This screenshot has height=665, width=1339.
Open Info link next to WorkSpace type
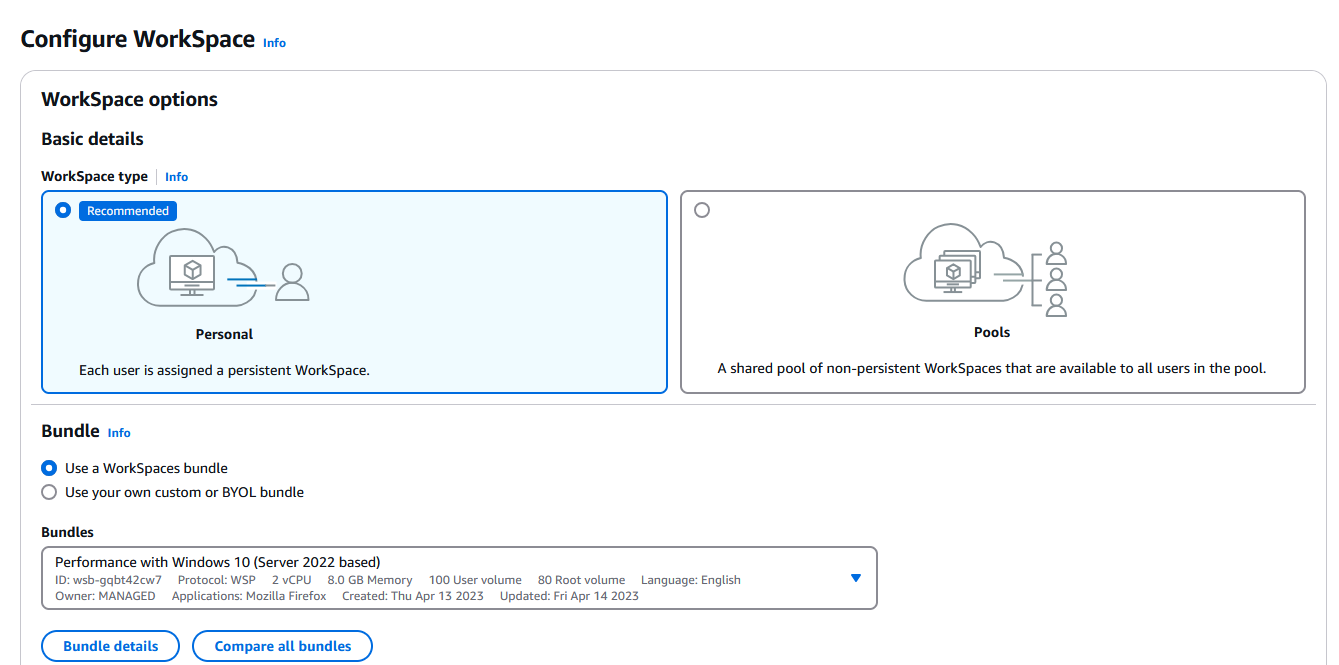(176, 177)
